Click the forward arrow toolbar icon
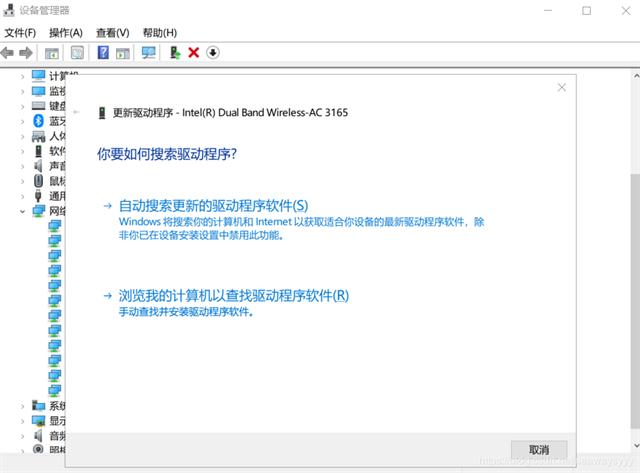This screenshot has height=473, width=640. pyautogui.click(x=26, y=53)
